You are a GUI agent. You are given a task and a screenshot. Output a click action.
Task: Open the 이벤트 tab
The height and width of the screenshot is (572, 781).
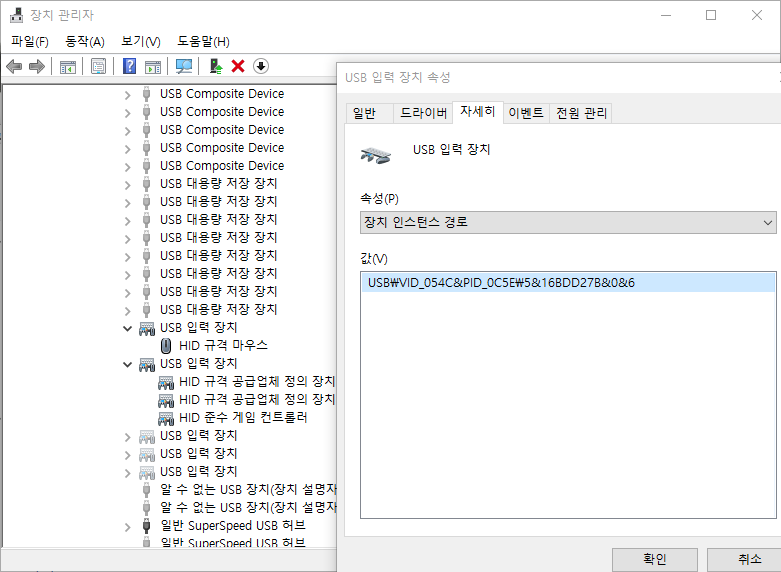coord(526,113)
